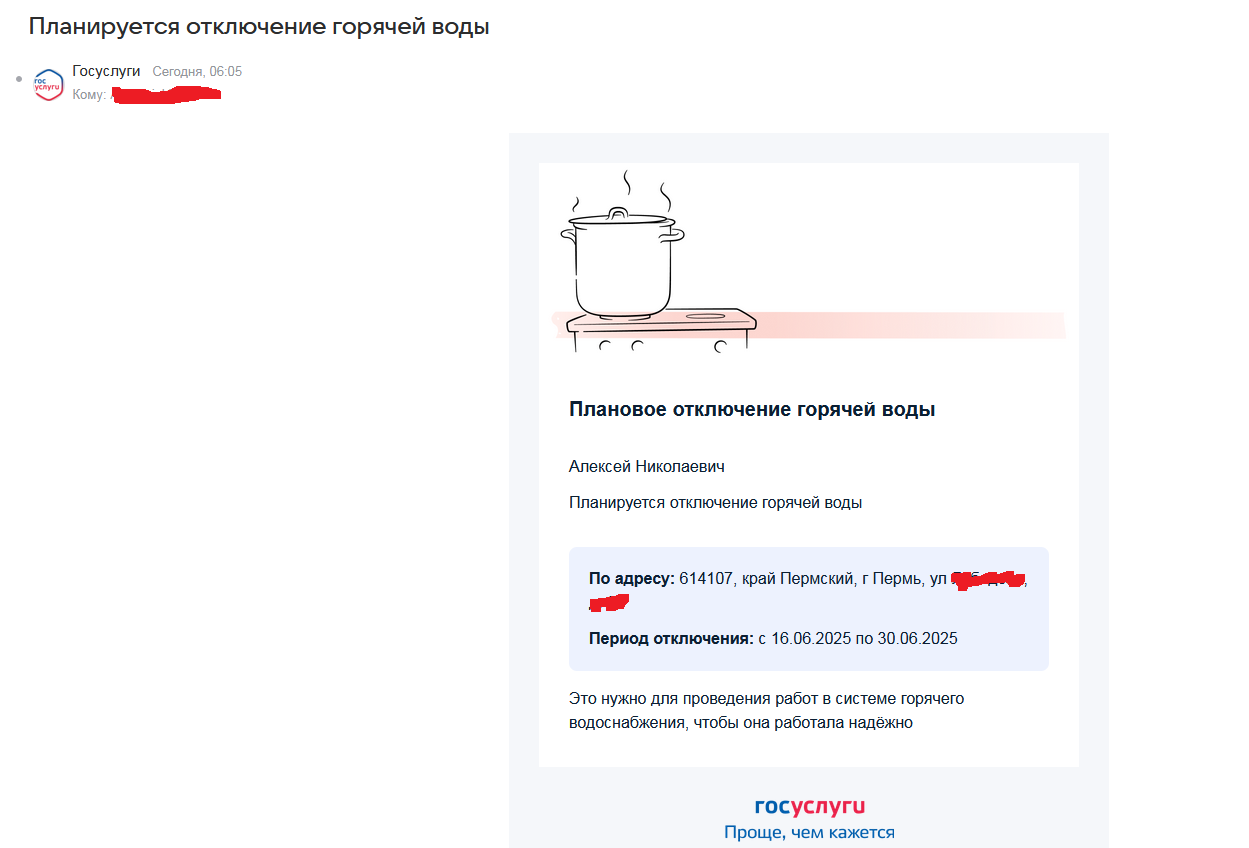Viewport: 1249px width, 848px height.
Task: Click paragraph about работ в системе горячего водоснабжения
Action: coord(766,710)
